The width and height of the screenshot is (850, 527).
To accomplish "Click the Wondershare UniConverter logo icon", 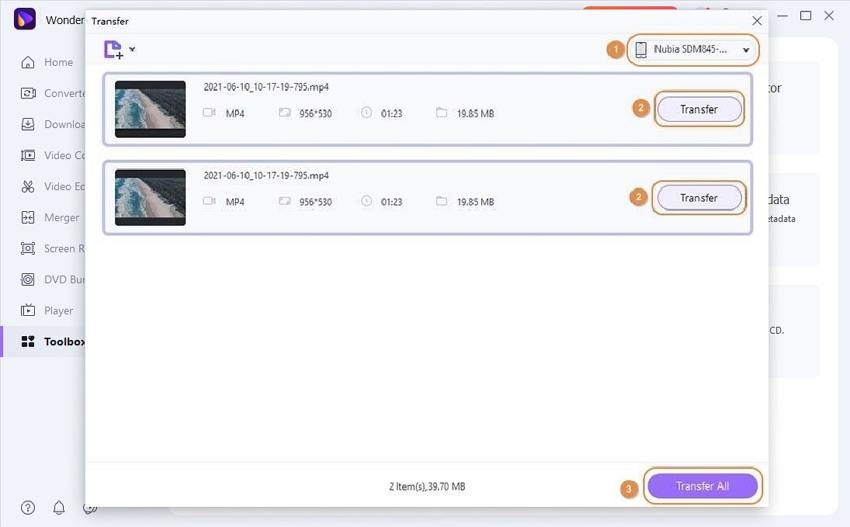I will 24,19.
